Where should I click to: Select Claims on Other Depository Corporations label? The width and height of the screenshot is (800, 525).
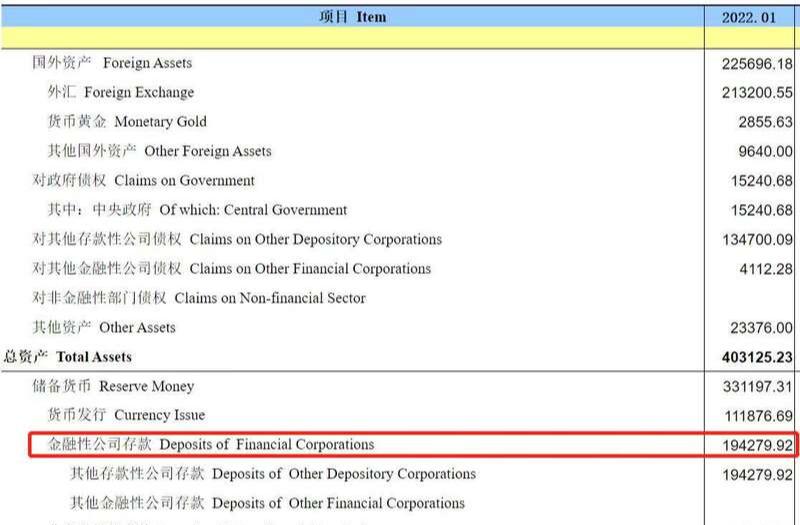click(x=237, y=240)
